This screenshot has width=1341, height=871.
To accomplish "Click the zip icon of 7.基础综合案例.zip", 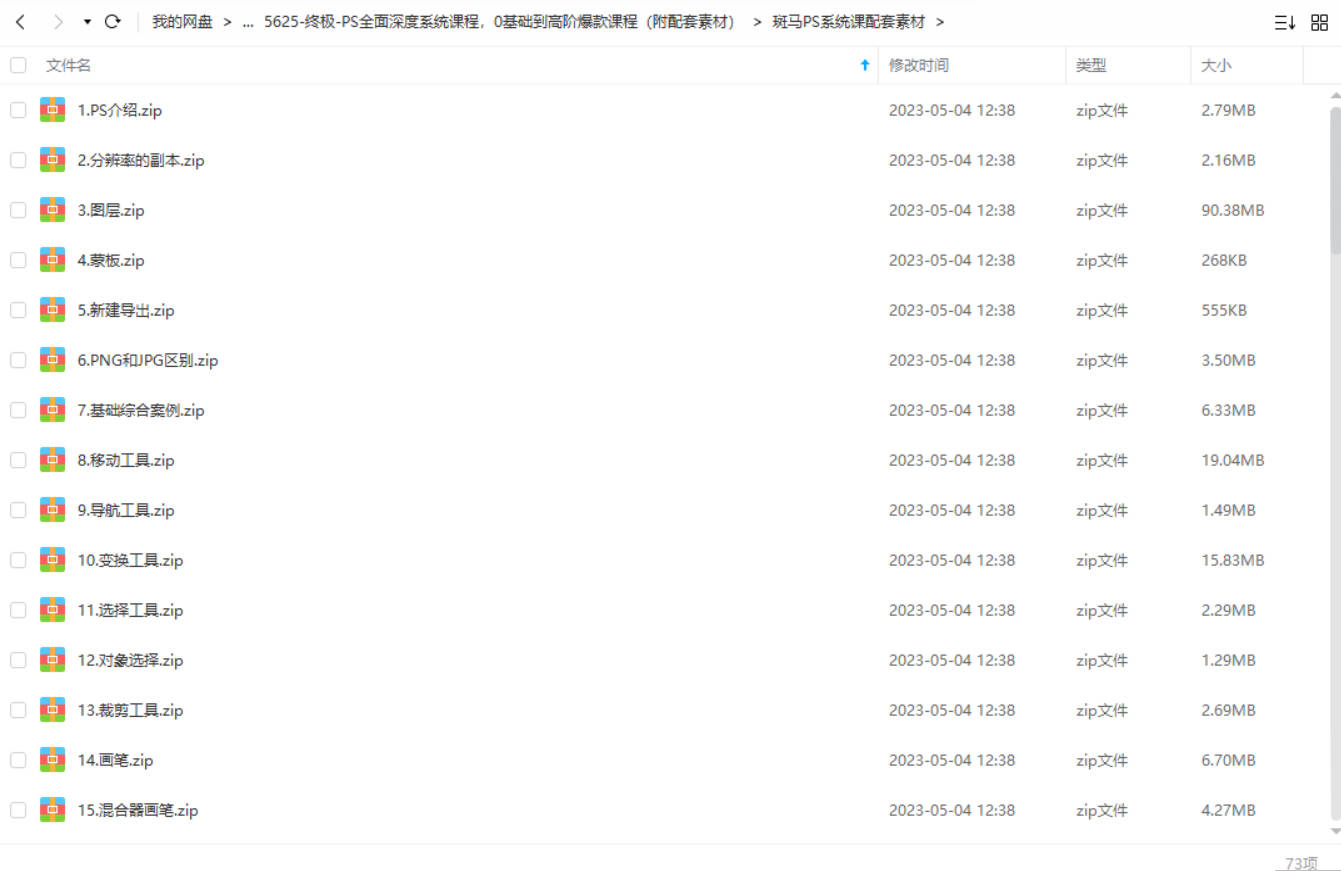I will pyautogui.click(x=53, y=410).
